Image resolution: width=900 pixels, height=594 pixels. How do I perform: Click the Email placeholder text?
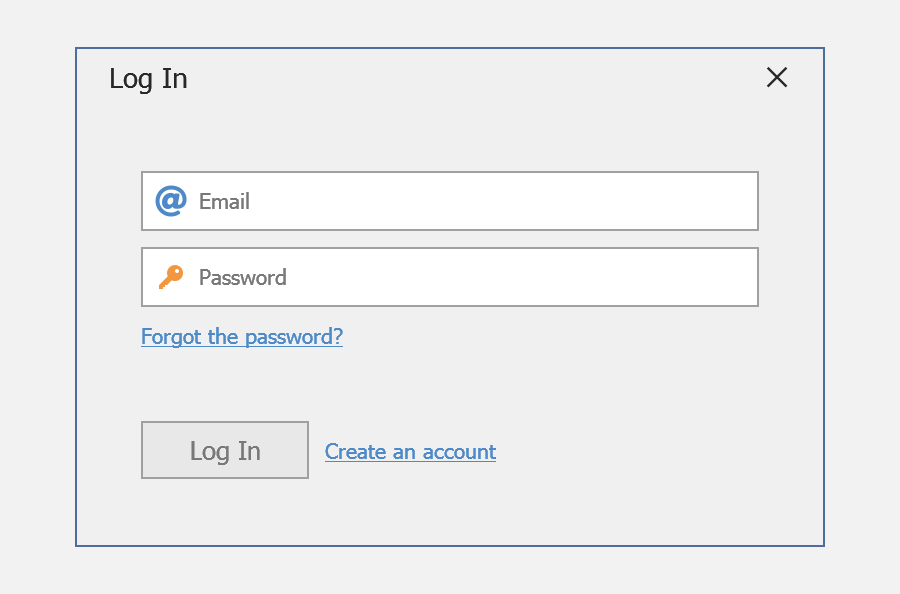tap(224, 201)
